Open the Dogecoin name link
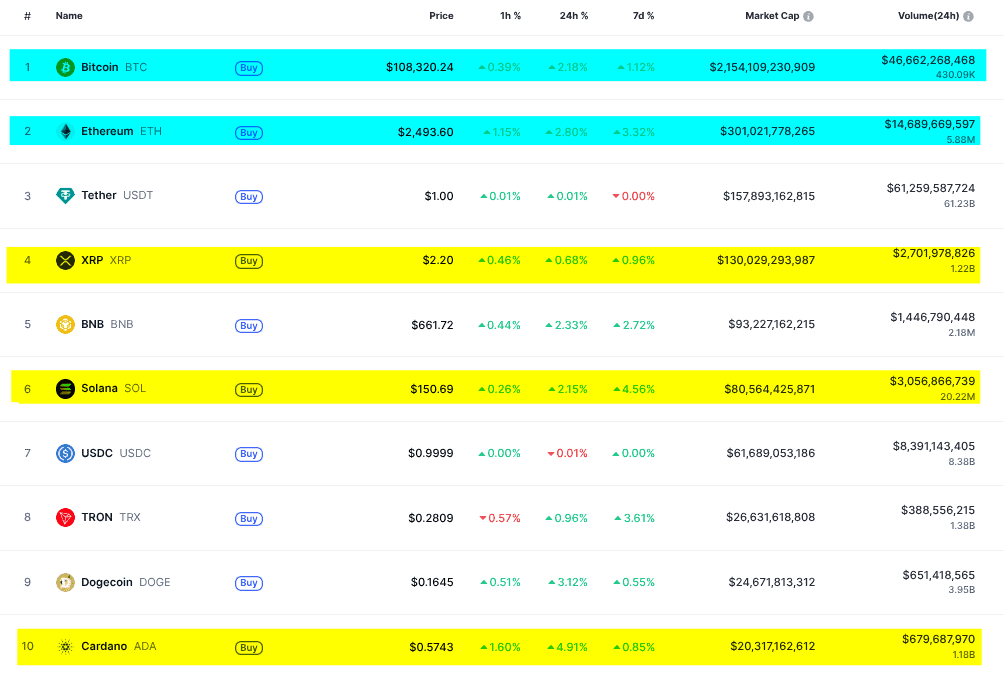 pyautogui.click(x=107, y=582)
